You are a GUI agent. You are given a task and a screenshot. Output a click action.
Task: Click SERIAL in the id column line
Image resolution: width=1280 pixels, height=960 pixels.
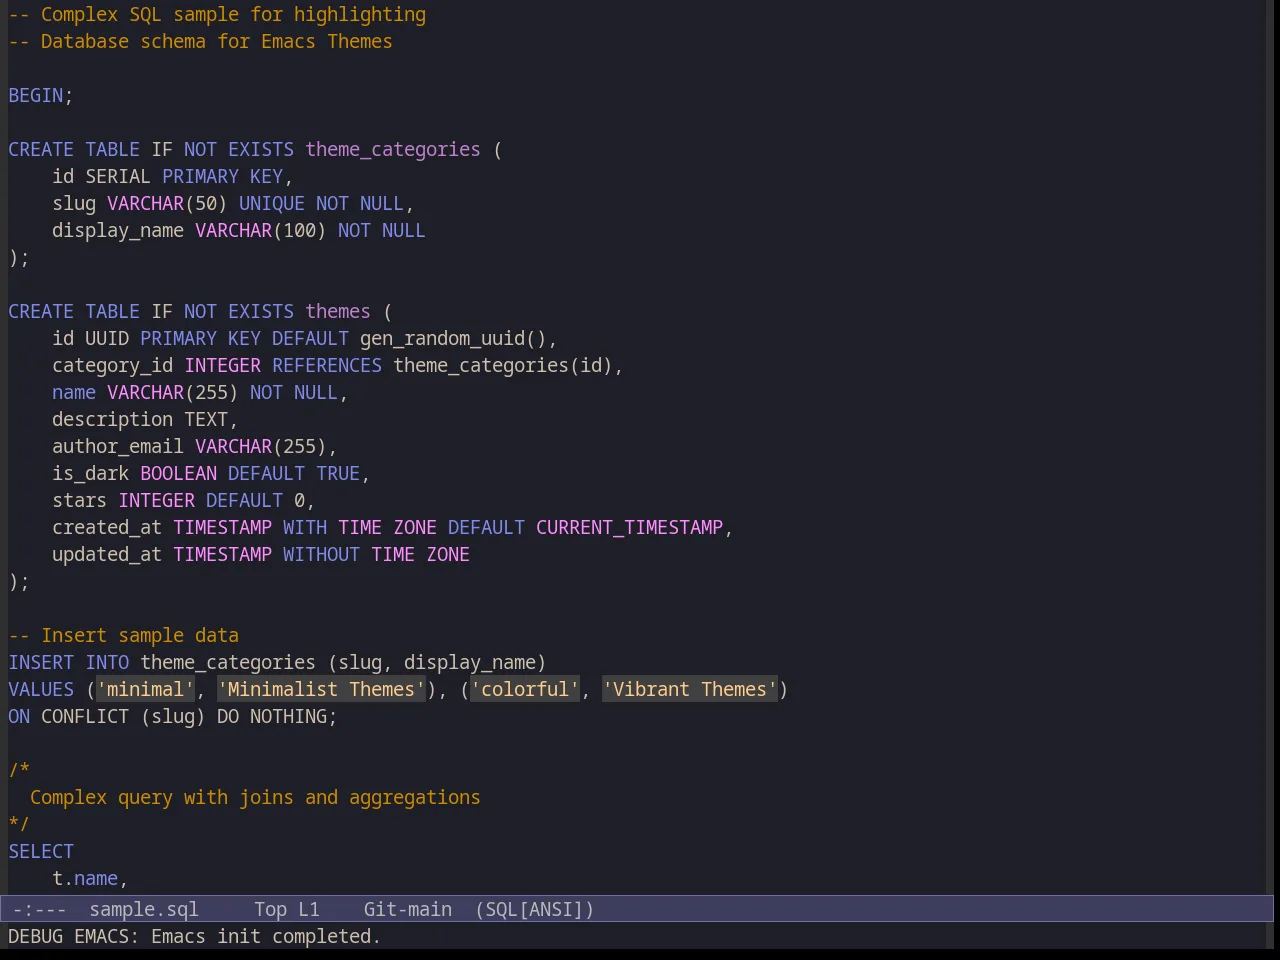click(118, 176)
